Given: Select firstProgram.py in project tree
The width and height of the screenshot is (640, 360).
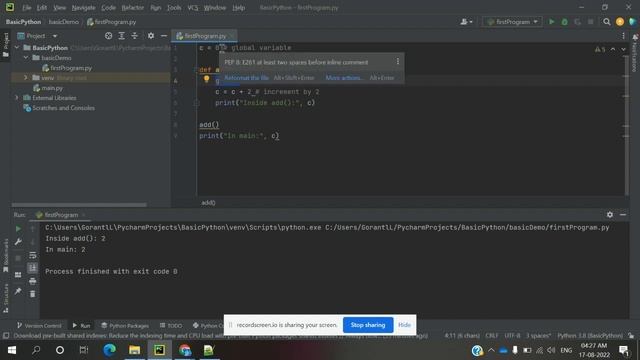Looking at the screenshot, I should tap(71, 68).
